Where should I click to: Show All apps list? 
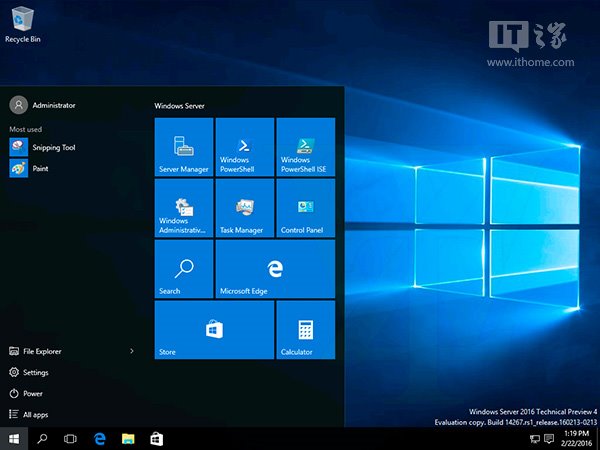pyautogui.click(x=29, y=414)
